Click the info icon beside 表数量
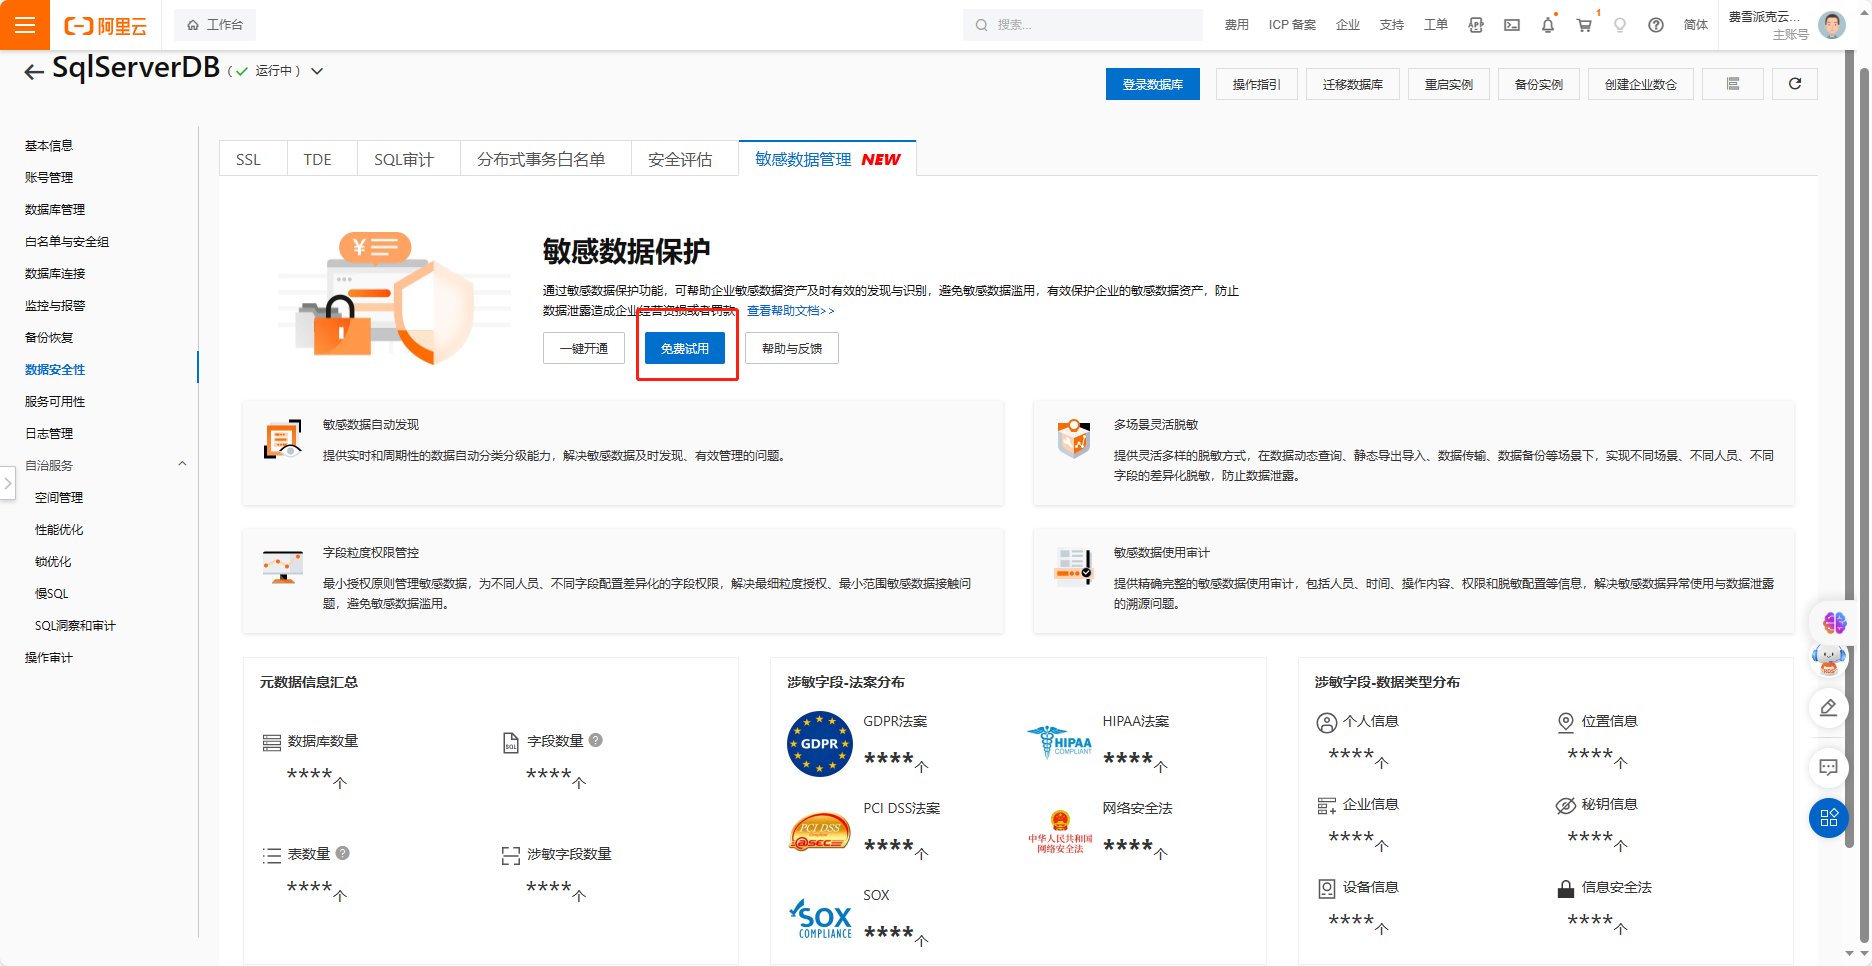The image size is (1872, 966). click(343, 853)
